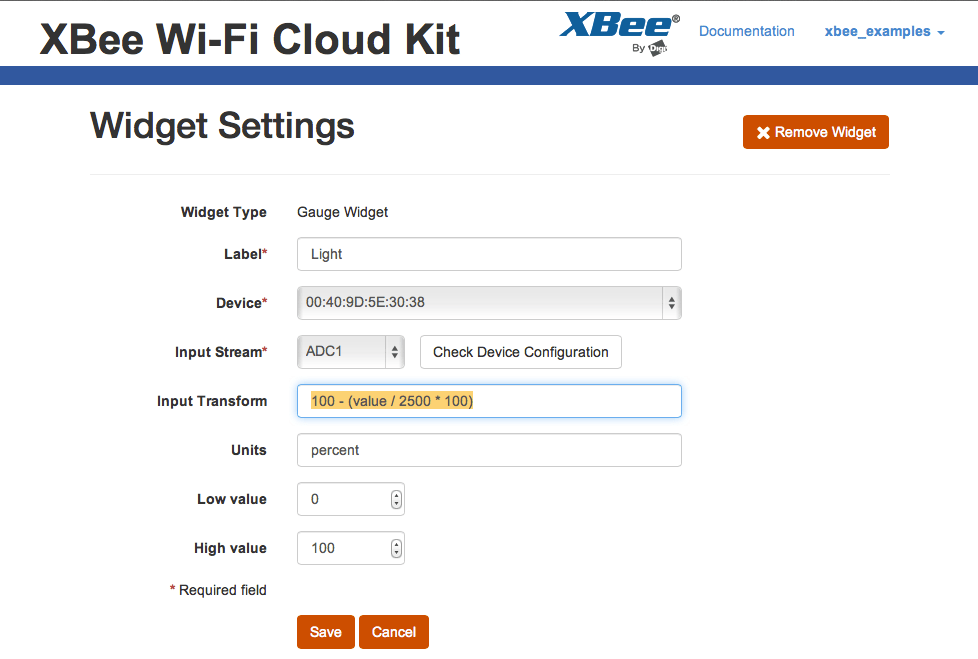Click the High value label
The height and width of the screenshot is (659, 978).
coord(230,548)
